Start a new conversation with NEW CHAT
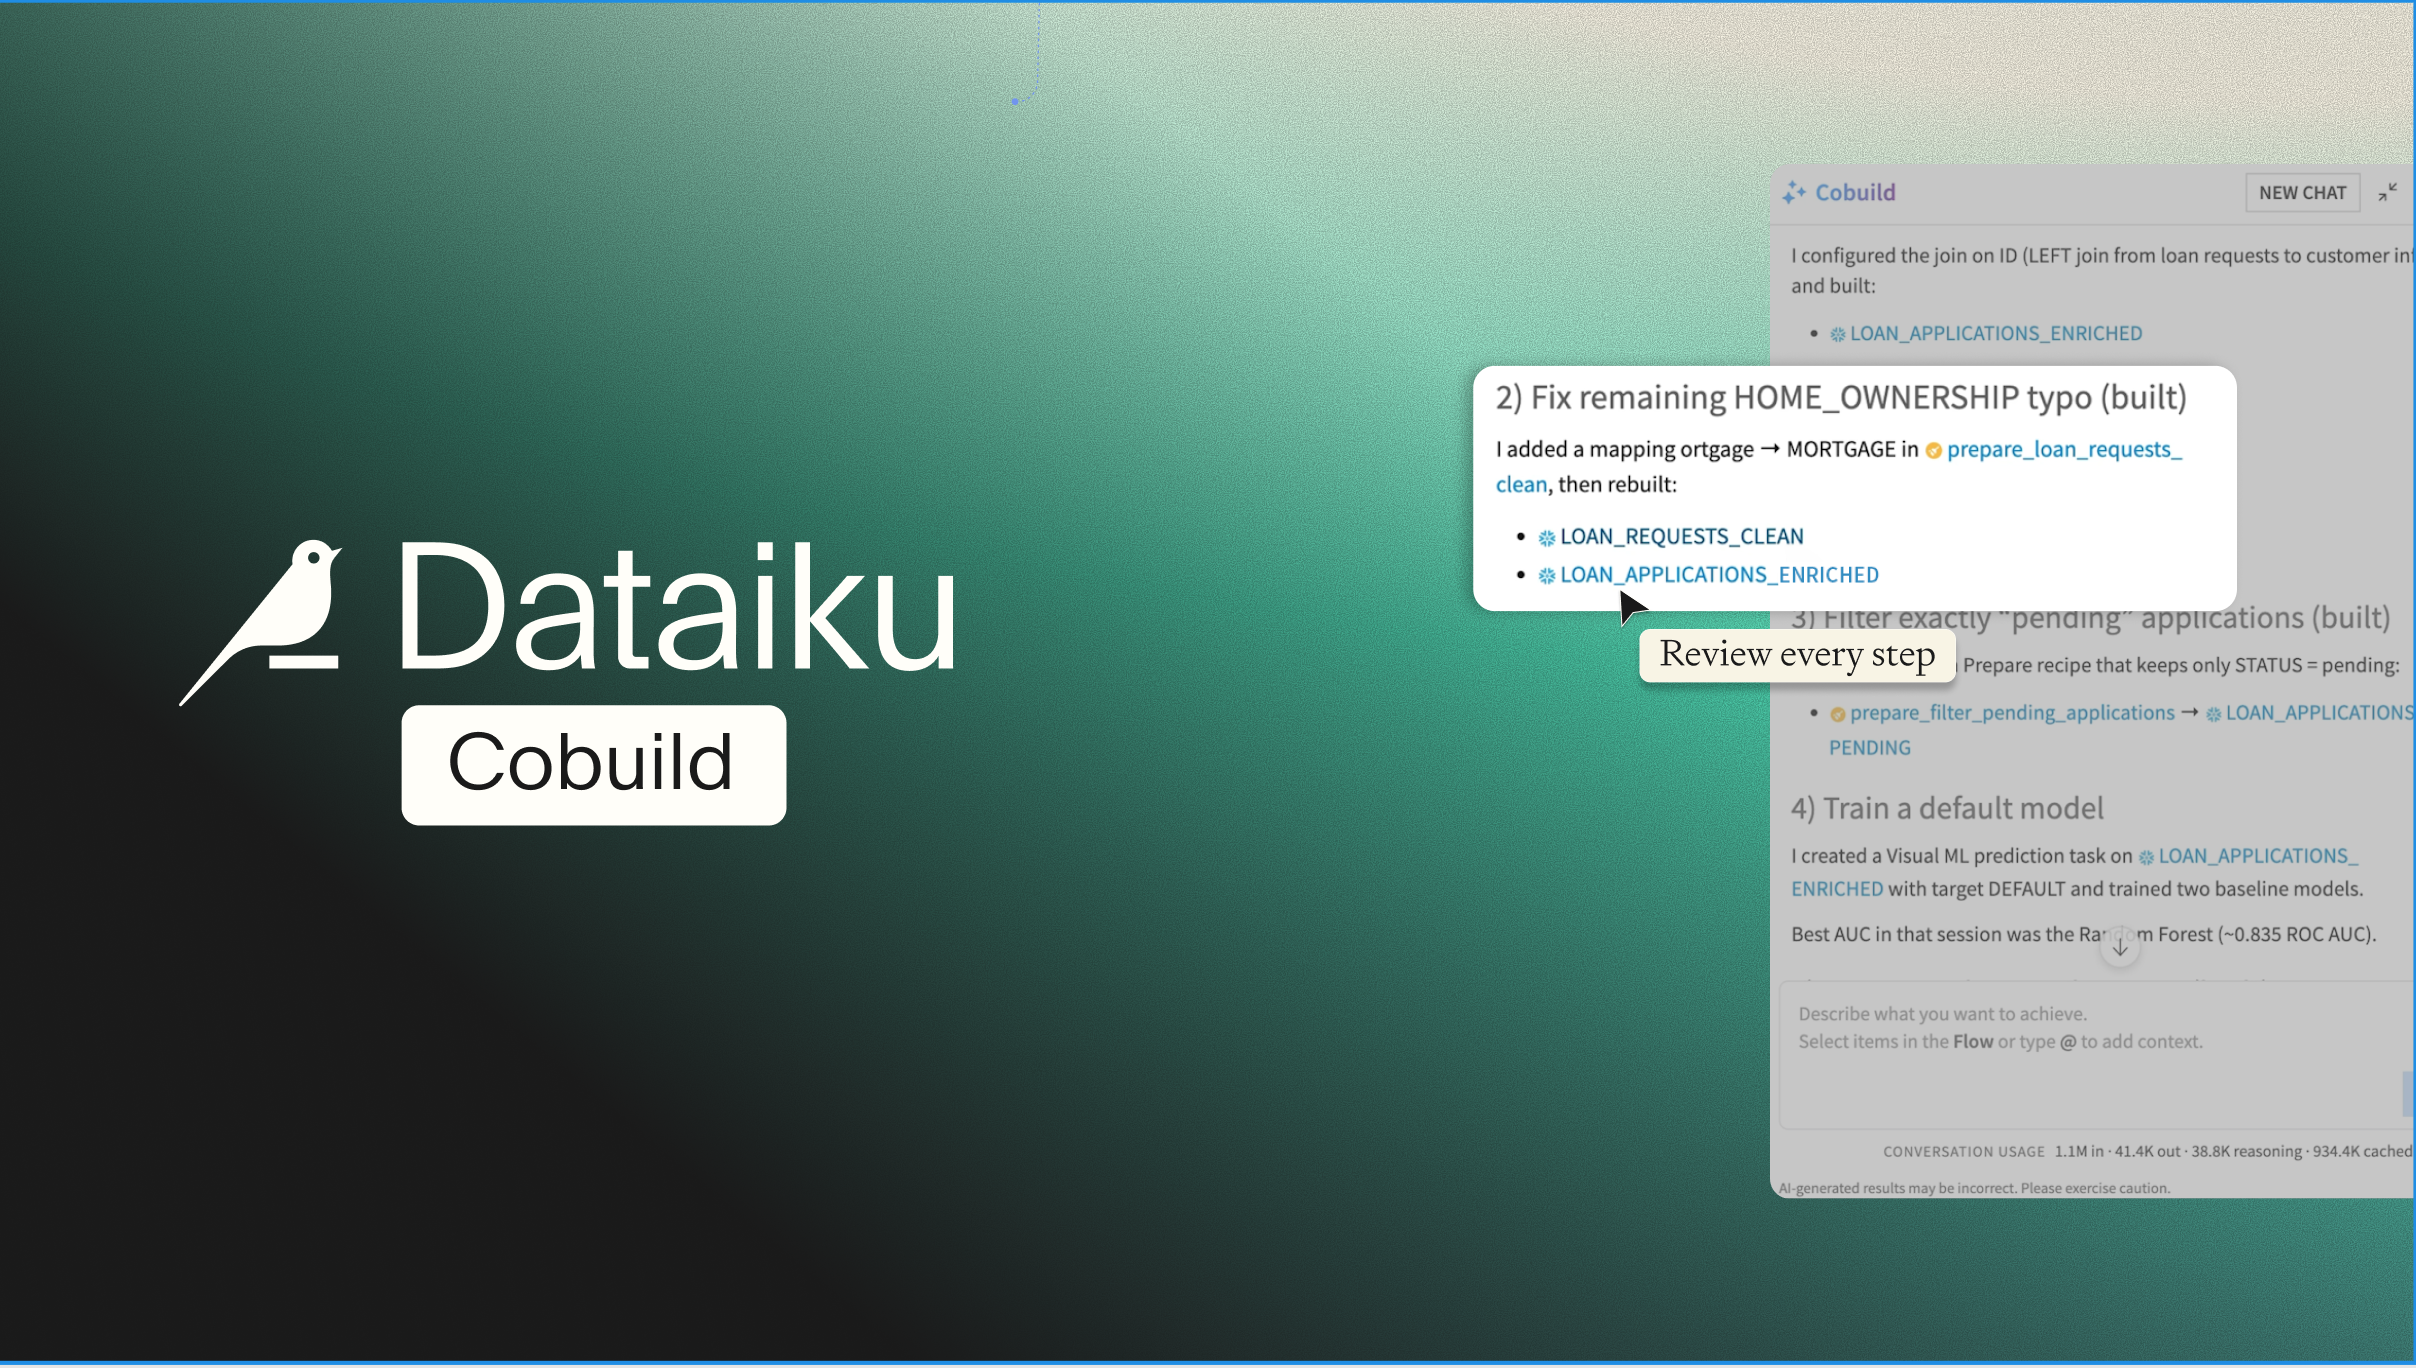This screenshot has height=1368, width=2416. click(2302, 193)
